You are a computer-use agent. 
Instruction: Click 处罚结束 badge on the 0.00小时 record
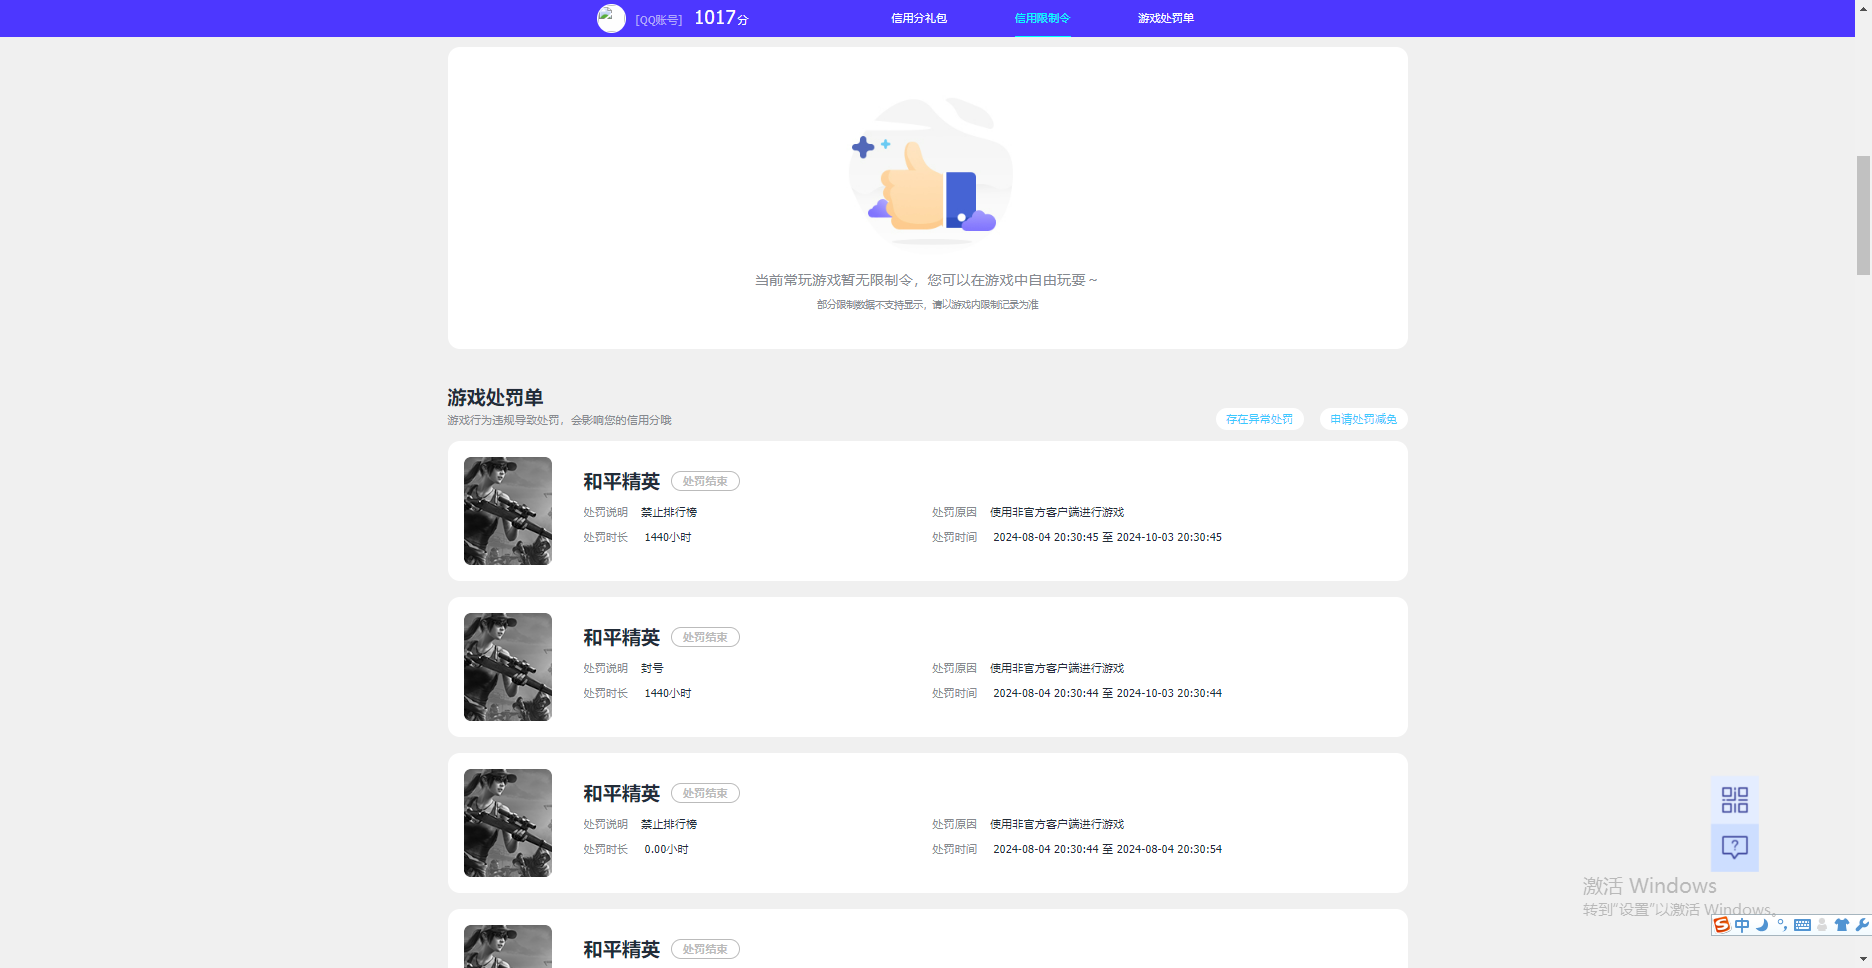click(705, 793)
